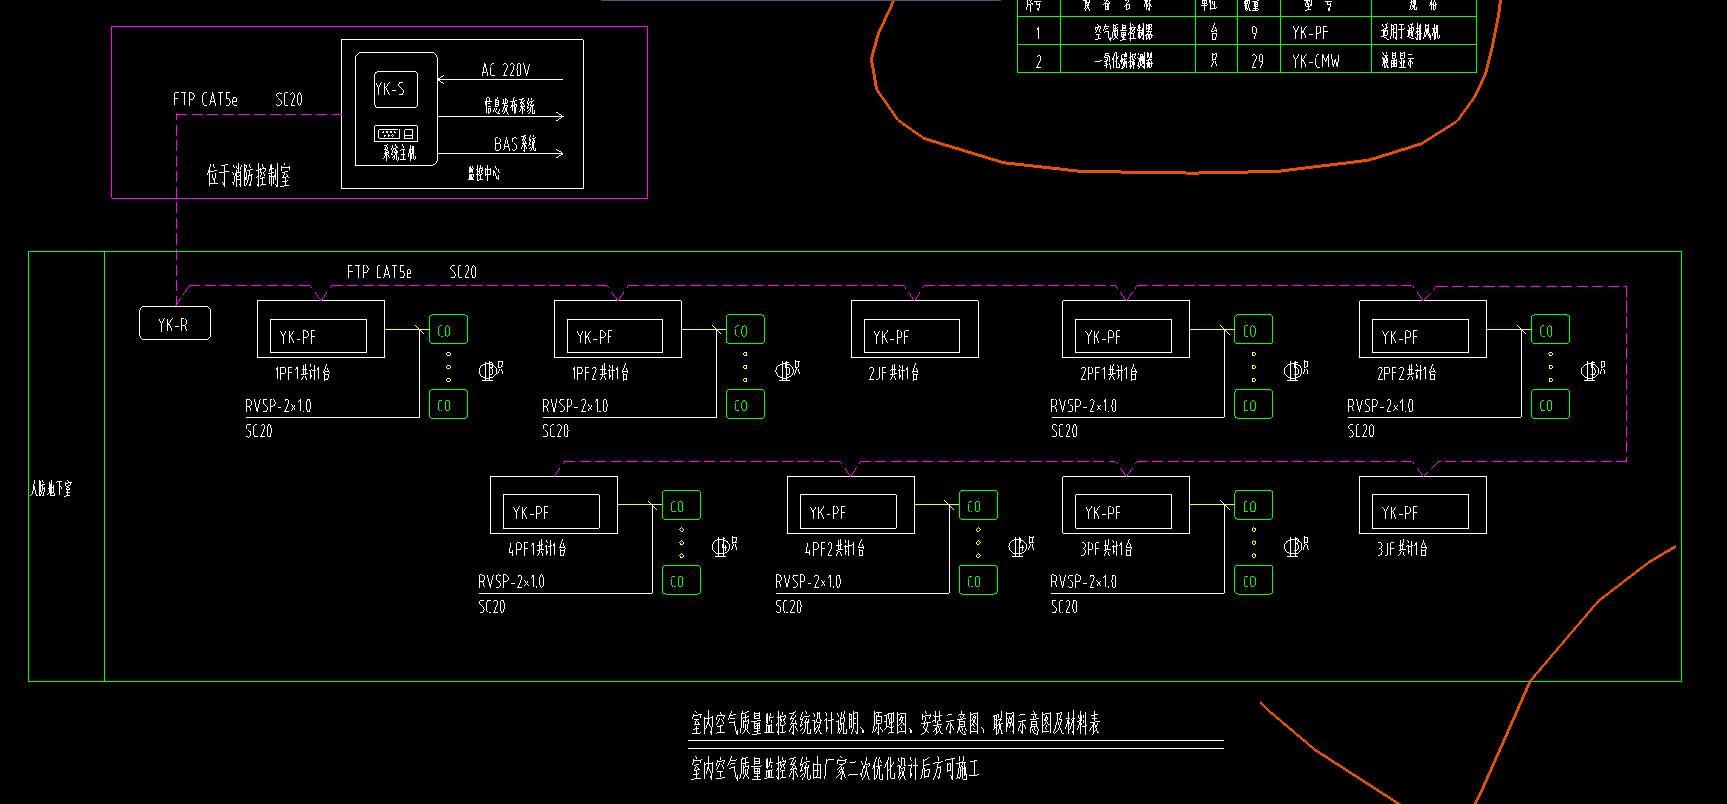Click 'SC20' conduit label under 2PF2
This screenshot has height=804, width=1727.
(1361, 431)
